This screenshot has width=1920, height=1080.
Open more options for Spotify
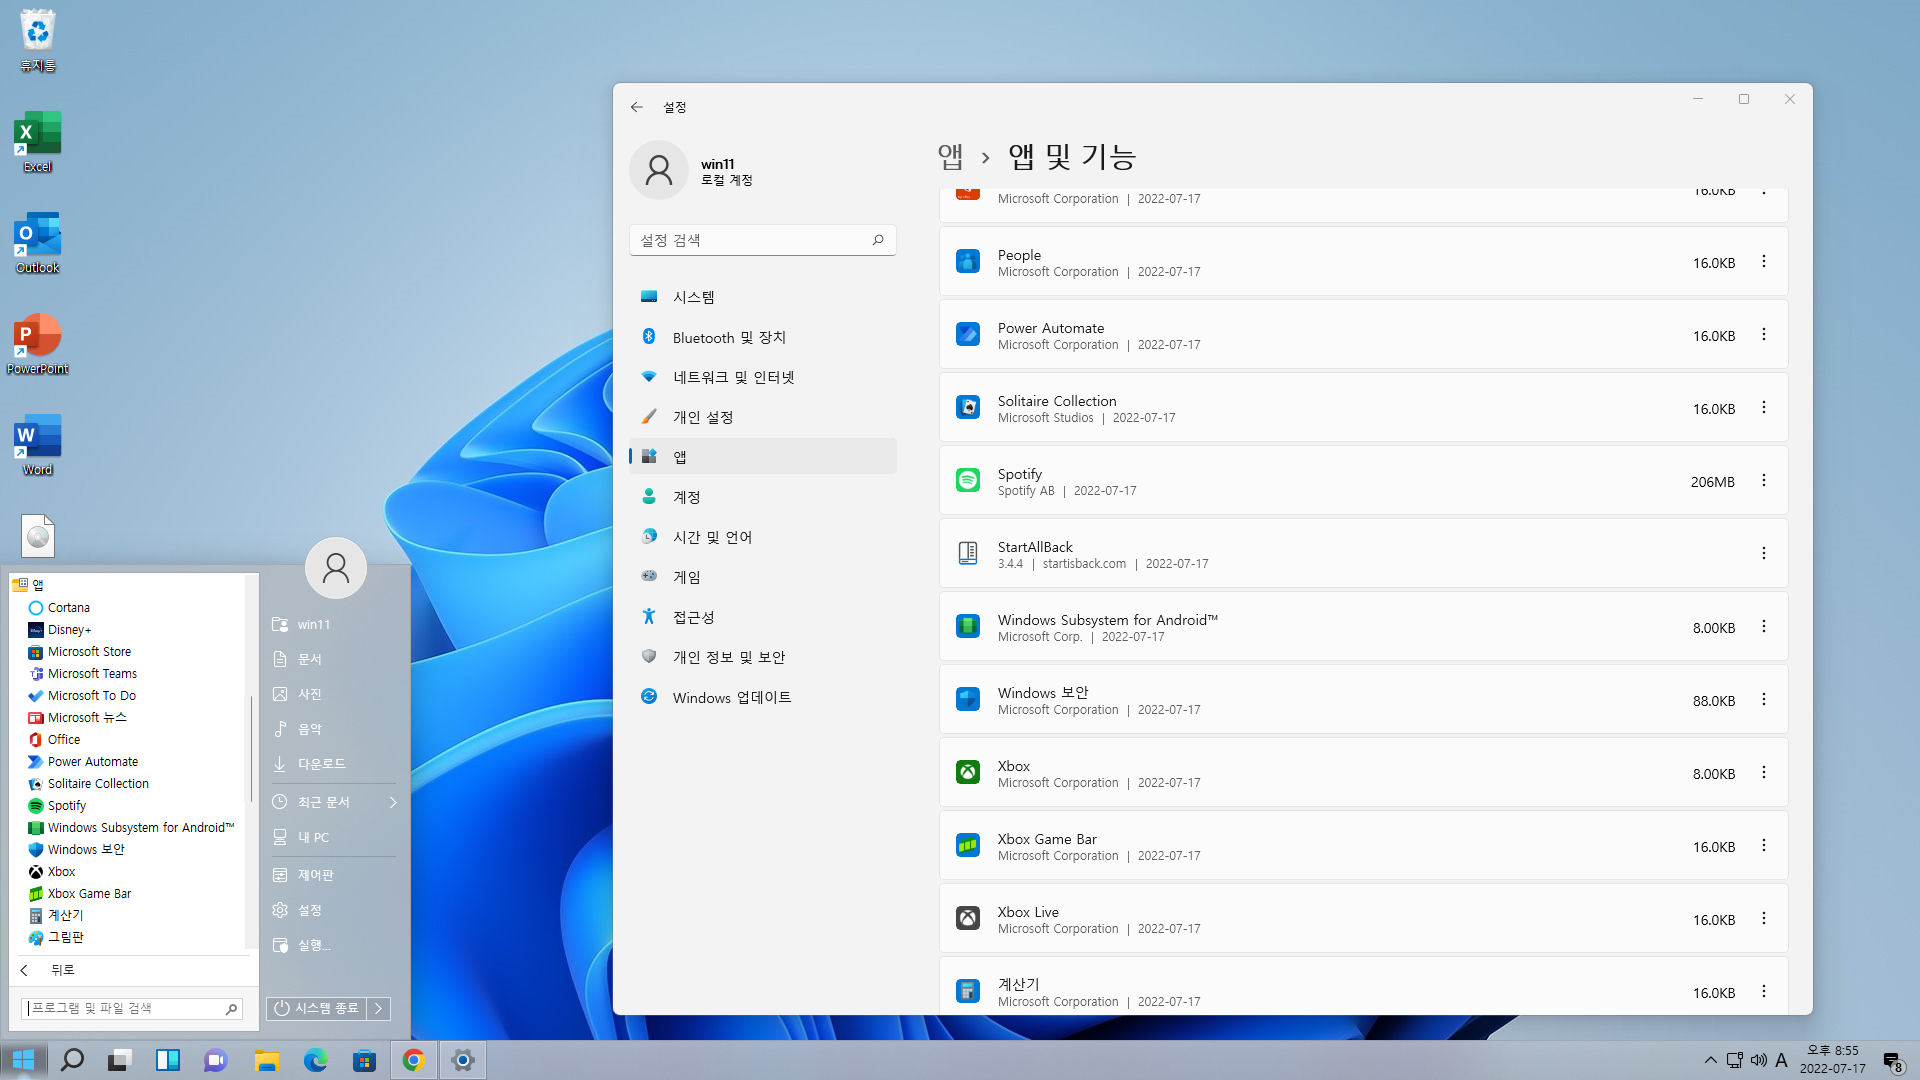[x=1763, y=481]
